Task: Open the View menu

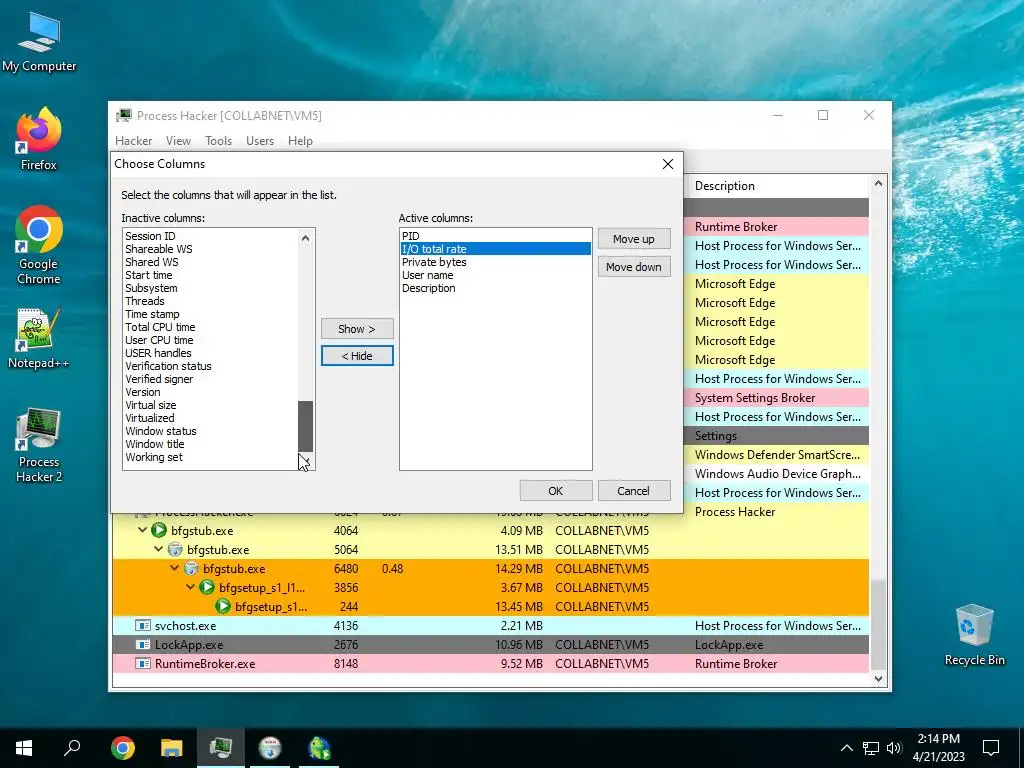Action: (178, 140)
